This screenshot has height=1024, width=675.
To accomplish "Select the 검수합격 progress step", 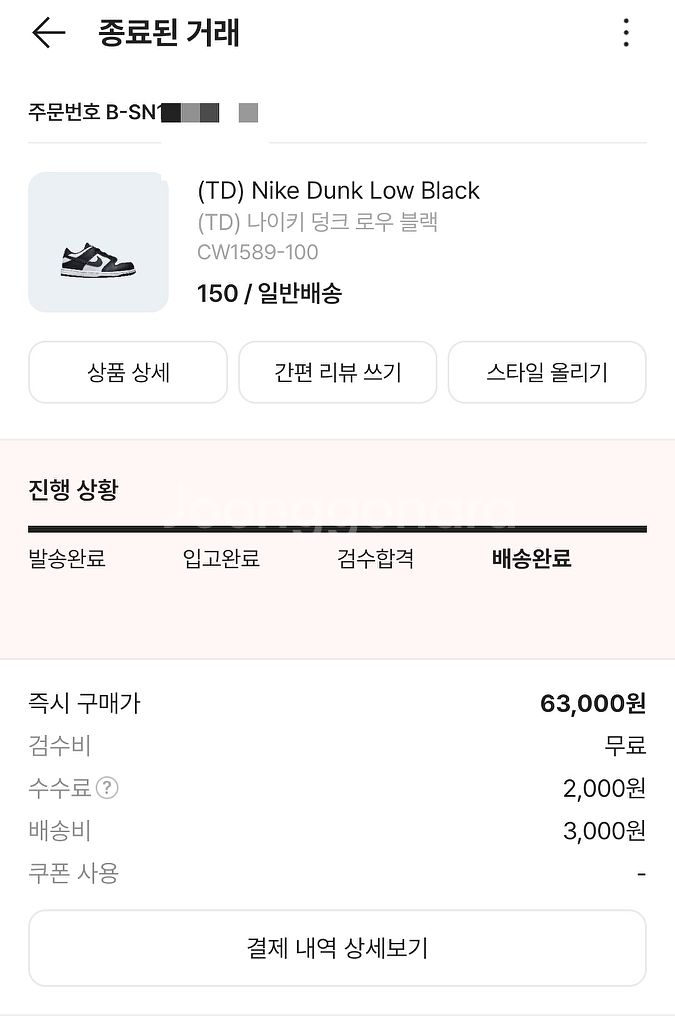I will (376, 559).
